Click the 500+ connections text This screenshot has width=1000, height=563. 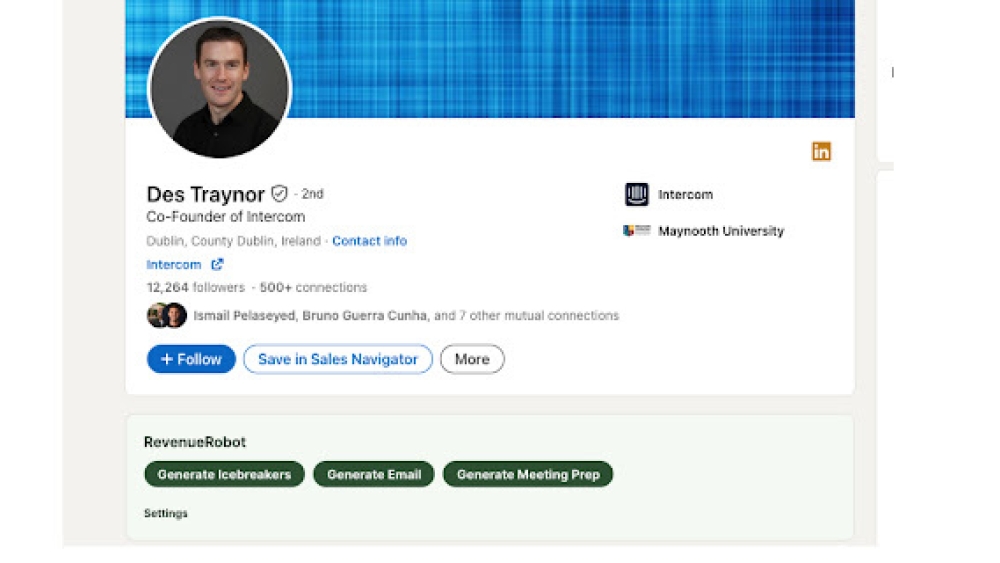[x=313, y=288]
